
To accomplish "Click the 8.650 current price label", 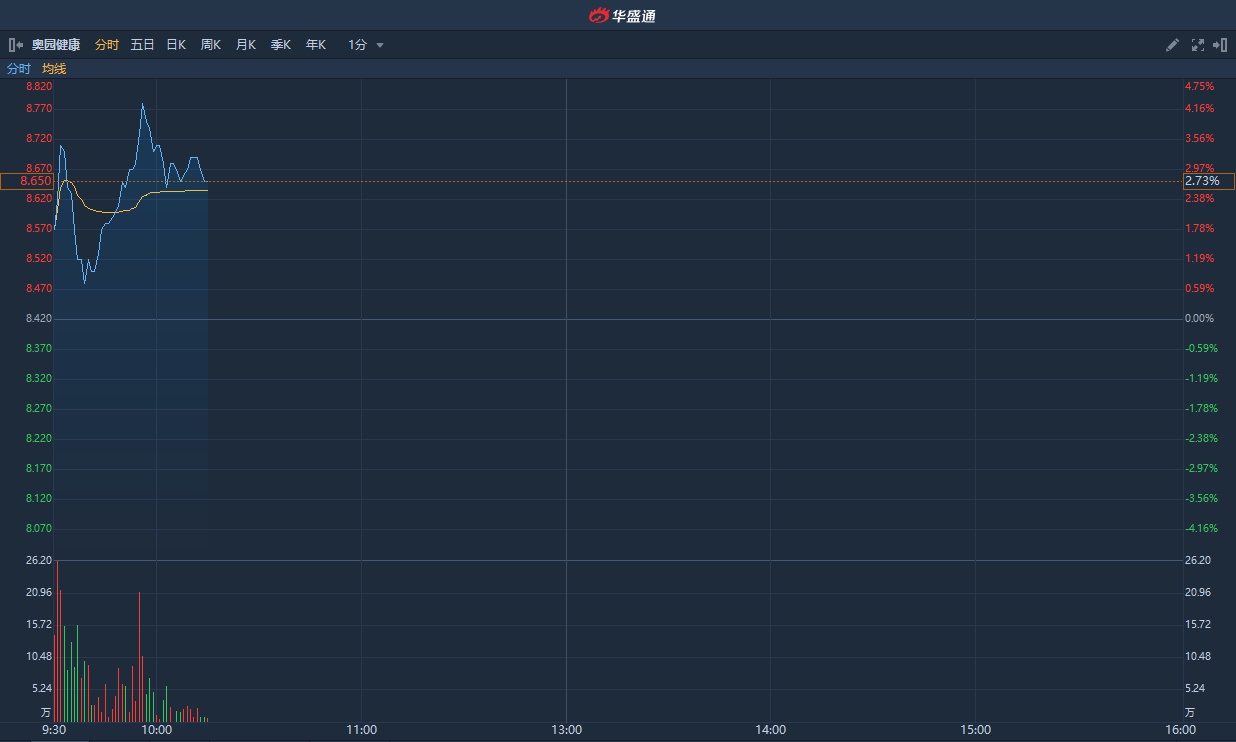I will pos(27,181).
